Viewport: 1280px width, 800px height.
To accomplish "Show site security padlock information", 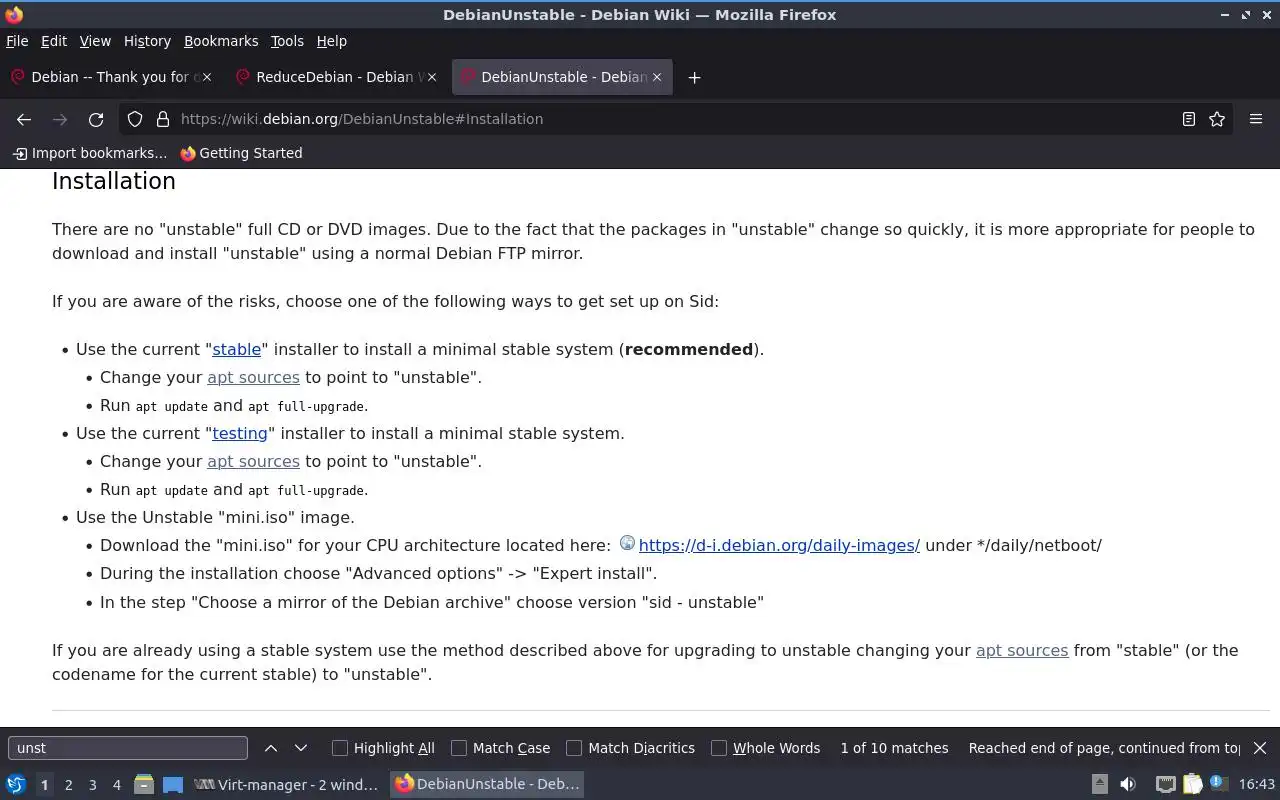I will pyautogui.click(x=163, y=119).
